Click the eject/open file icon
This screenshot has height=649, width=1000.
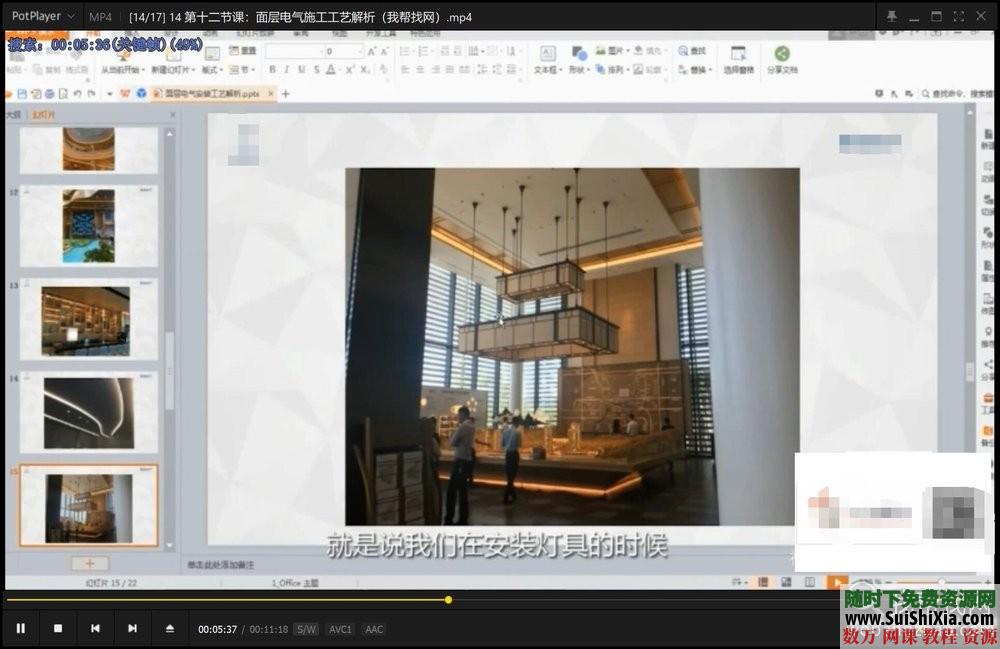click(x=169, y=629)
